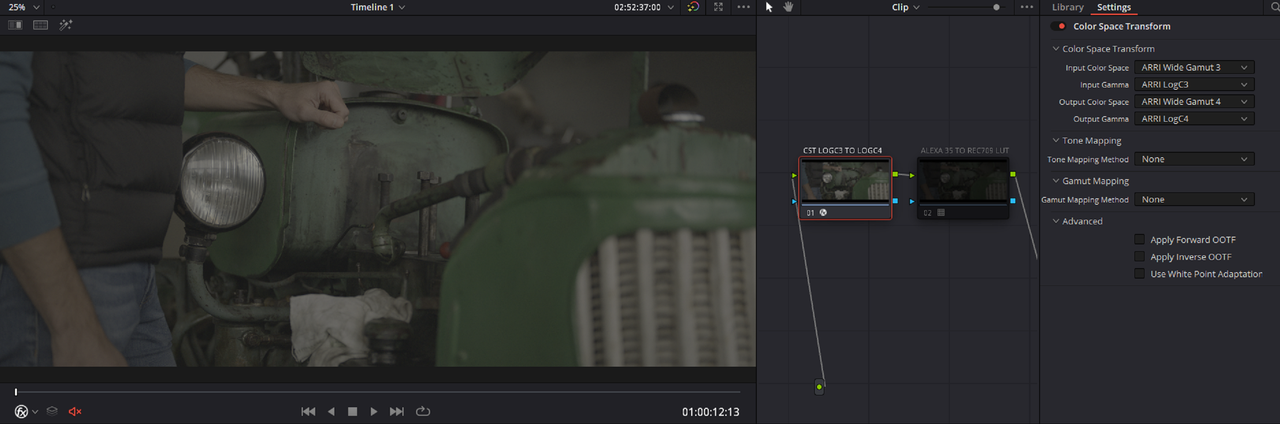Jump to last frame button
The image size is (1280, 424).
click(397, 411)
